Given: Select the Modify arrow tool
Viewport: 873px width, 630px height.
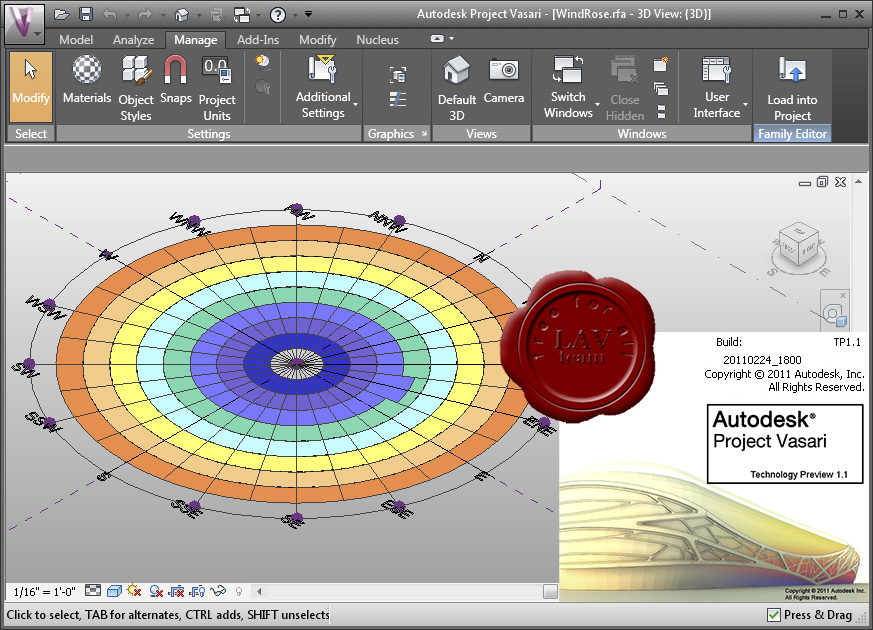Looking at the screenshot, I should (31, 87).
